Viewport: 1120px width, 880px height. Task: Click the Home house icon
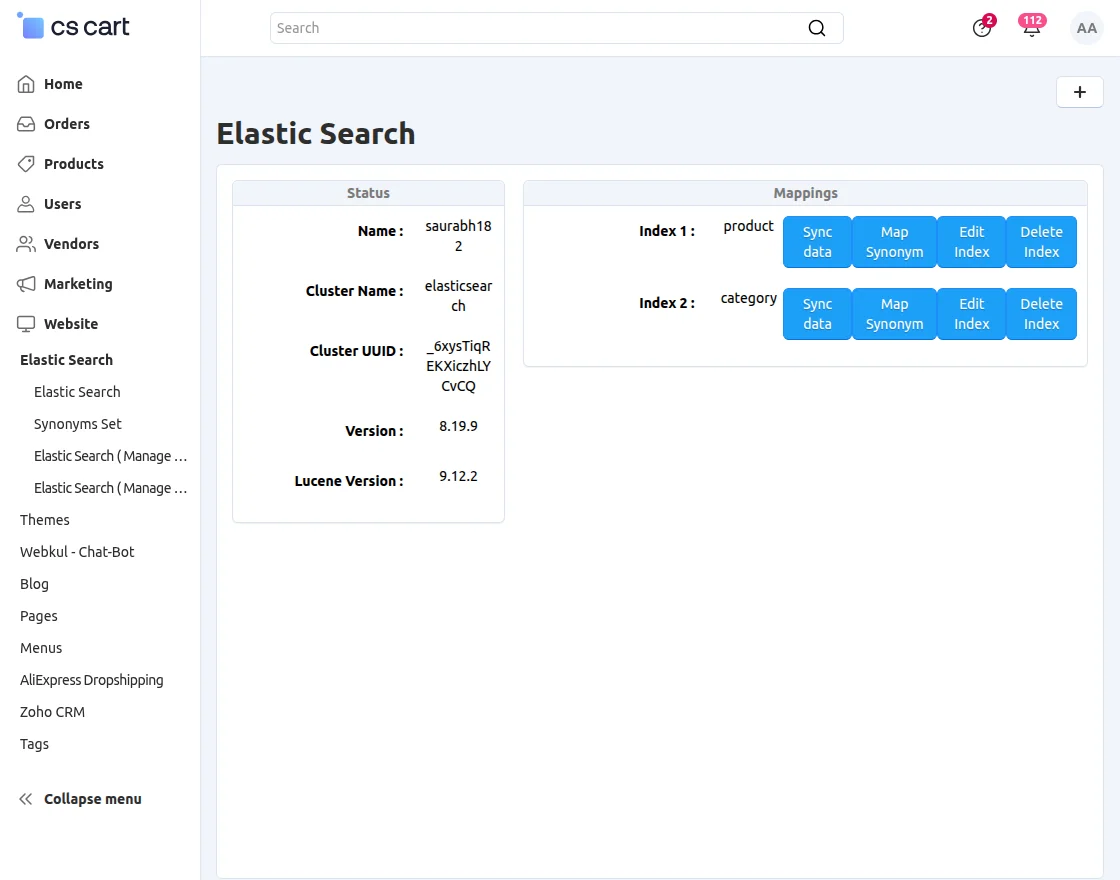pyautogui.click(x=26, y=84)
